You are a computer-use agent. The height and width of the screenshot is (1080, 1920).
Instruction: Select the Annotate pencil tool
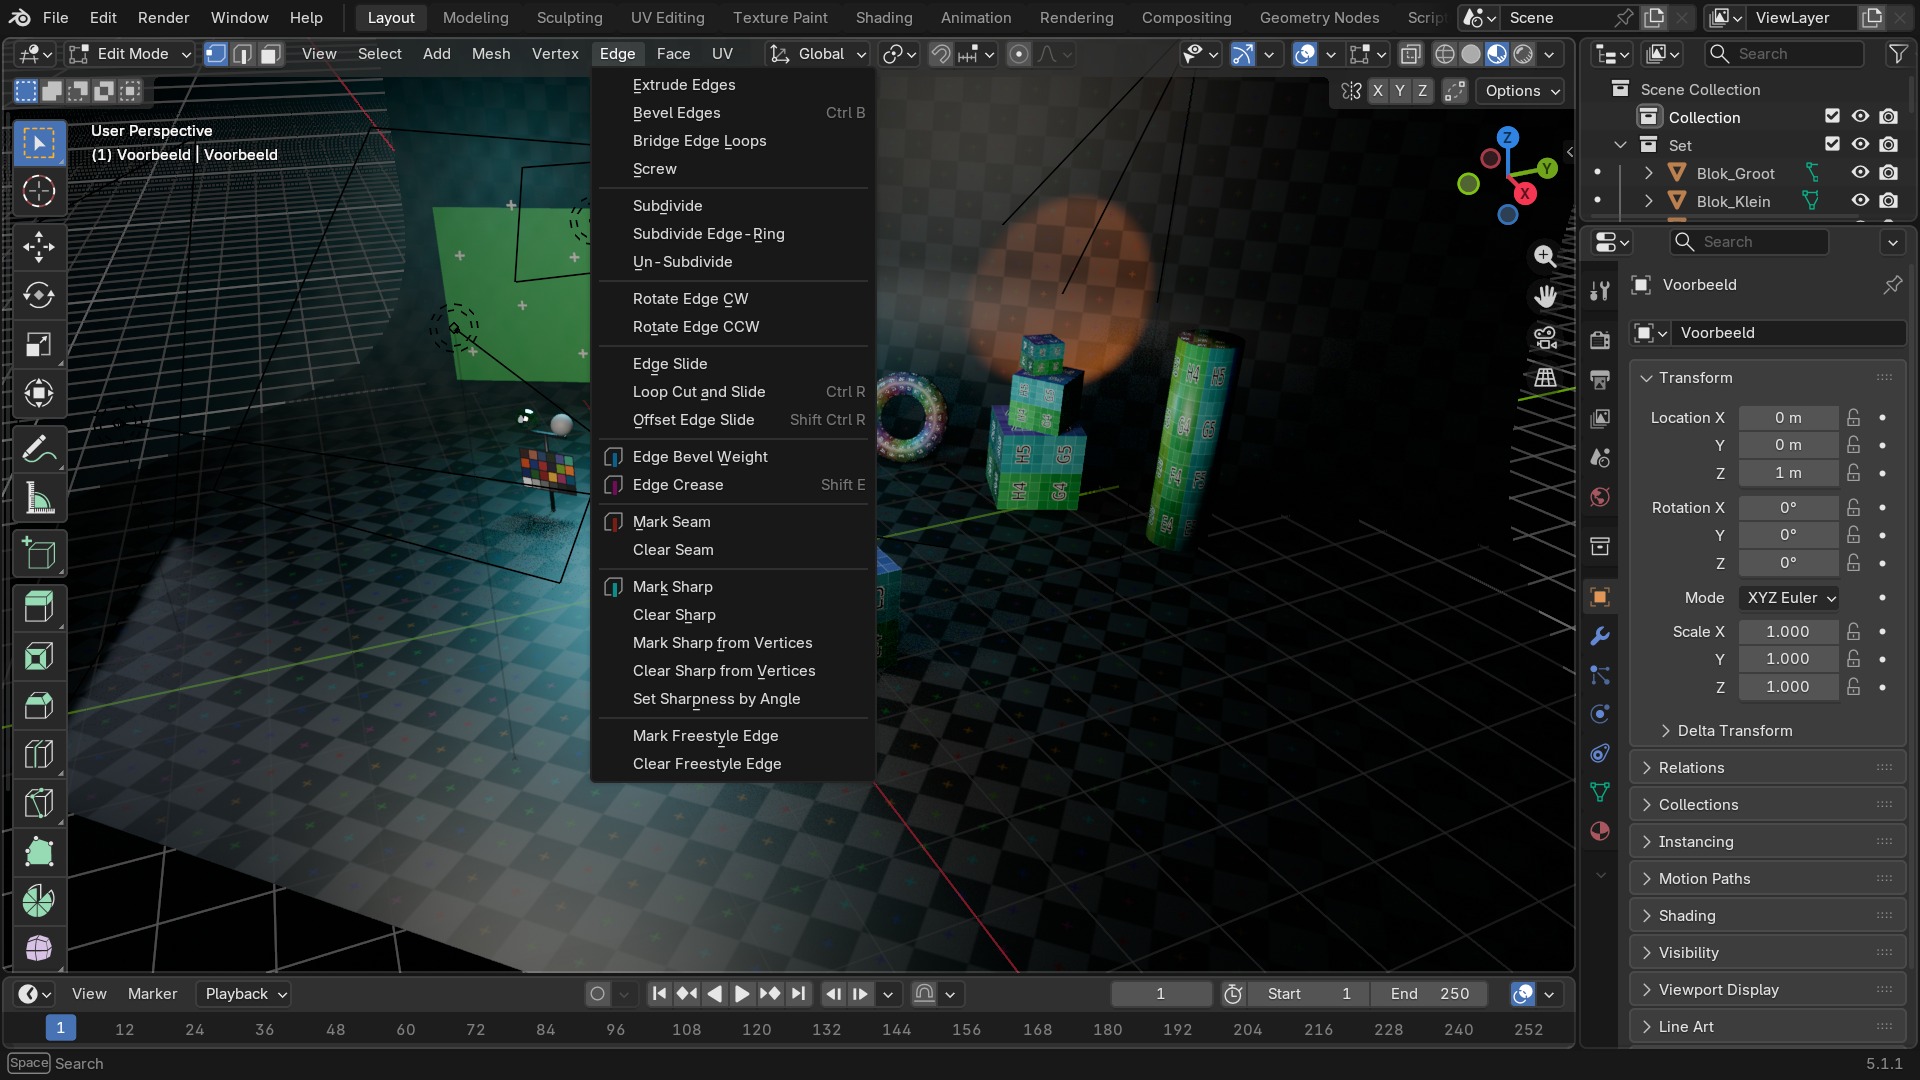39,450
